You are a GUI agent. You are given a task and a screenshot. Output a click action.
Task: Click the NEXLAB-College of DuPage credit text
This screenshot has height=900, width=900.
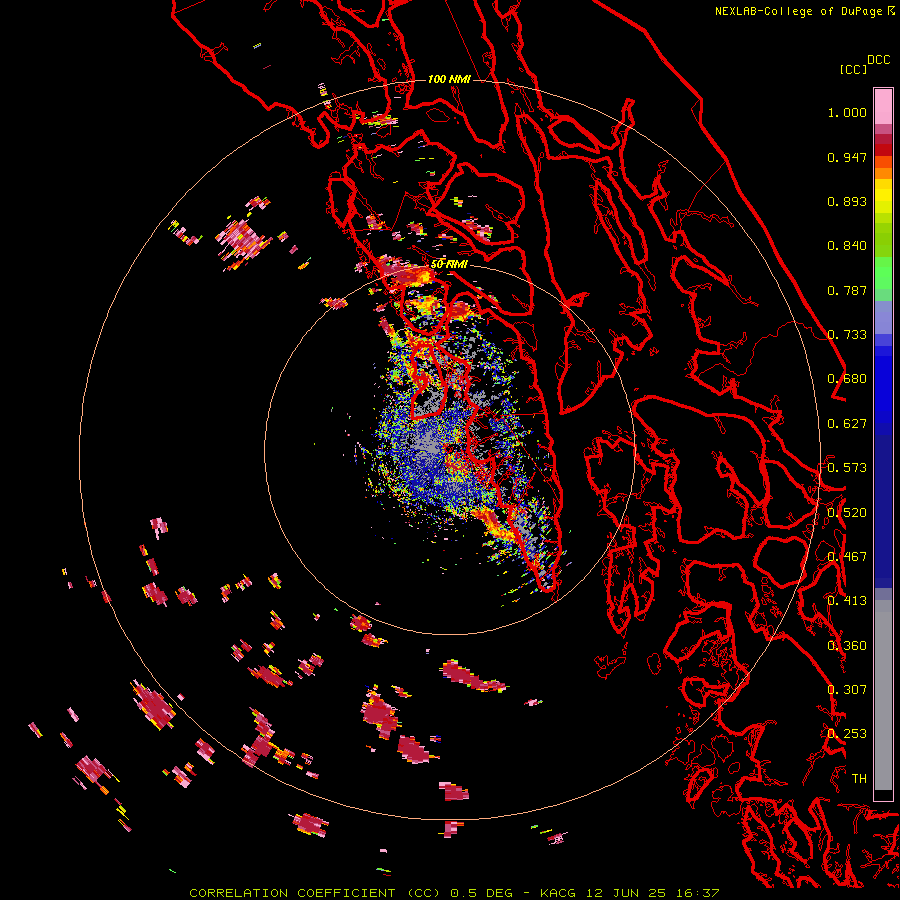tap(798, 11)
